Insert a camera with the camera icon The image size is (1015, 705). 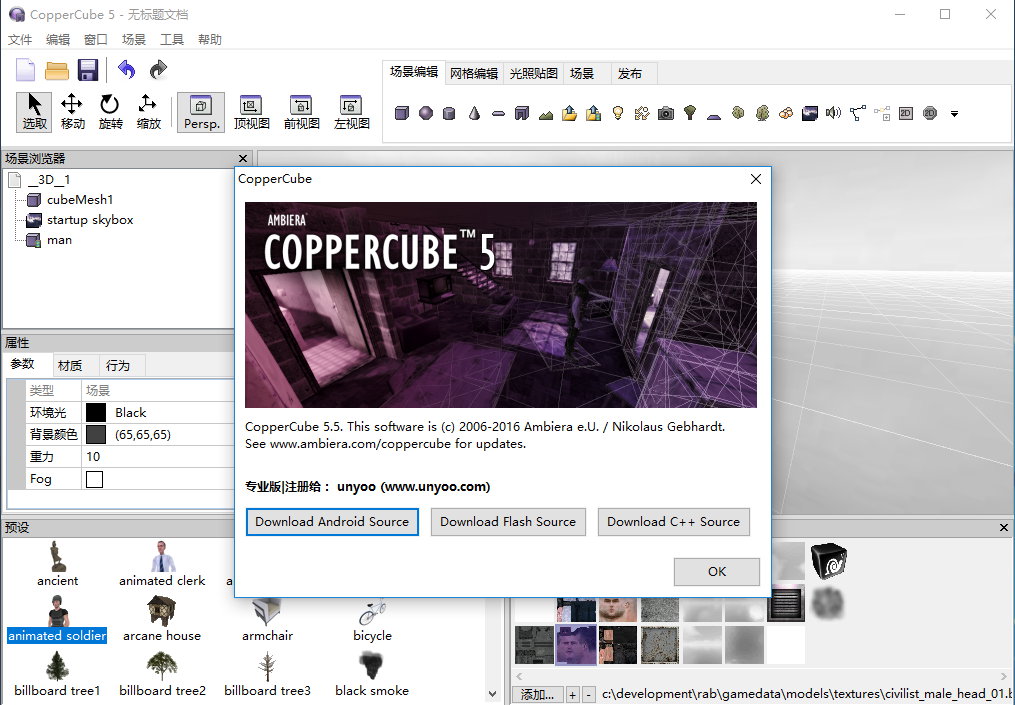(x=666, y=113)
